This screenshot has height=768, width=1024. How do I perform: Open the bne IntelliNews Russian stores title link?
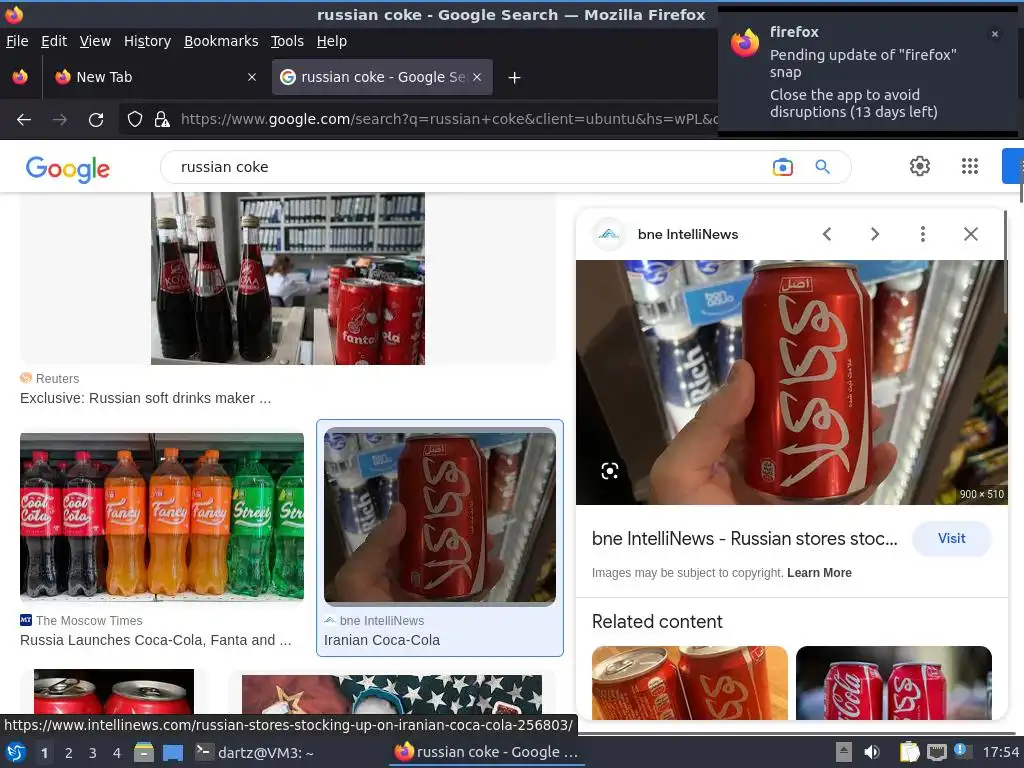pos(744,539)
